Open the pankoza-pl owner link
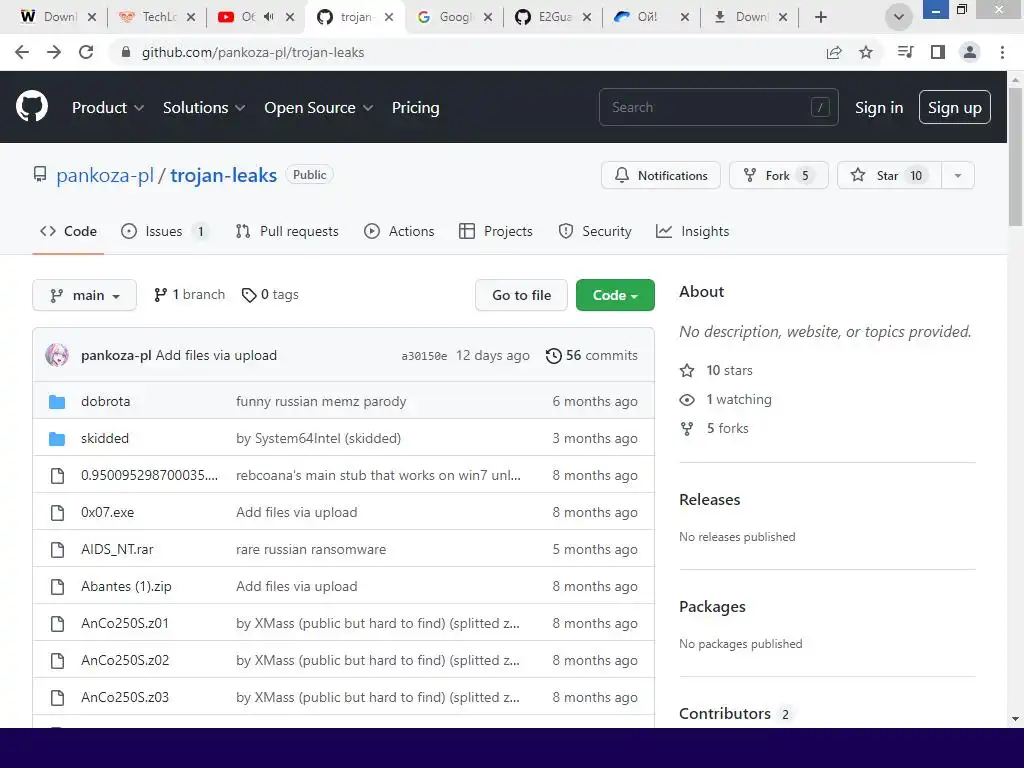The image size is (1024, 768). pyautogui.click(x=104, y=176)
